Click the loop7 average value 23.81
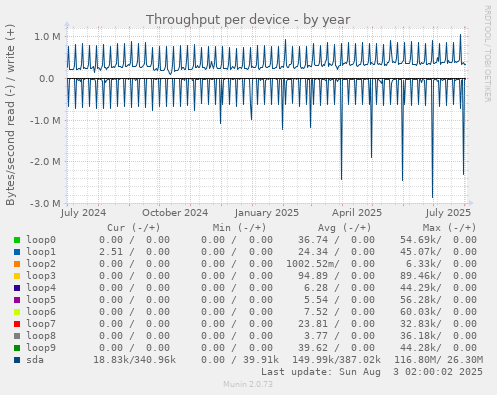497x395 pixels. (313, 324)
